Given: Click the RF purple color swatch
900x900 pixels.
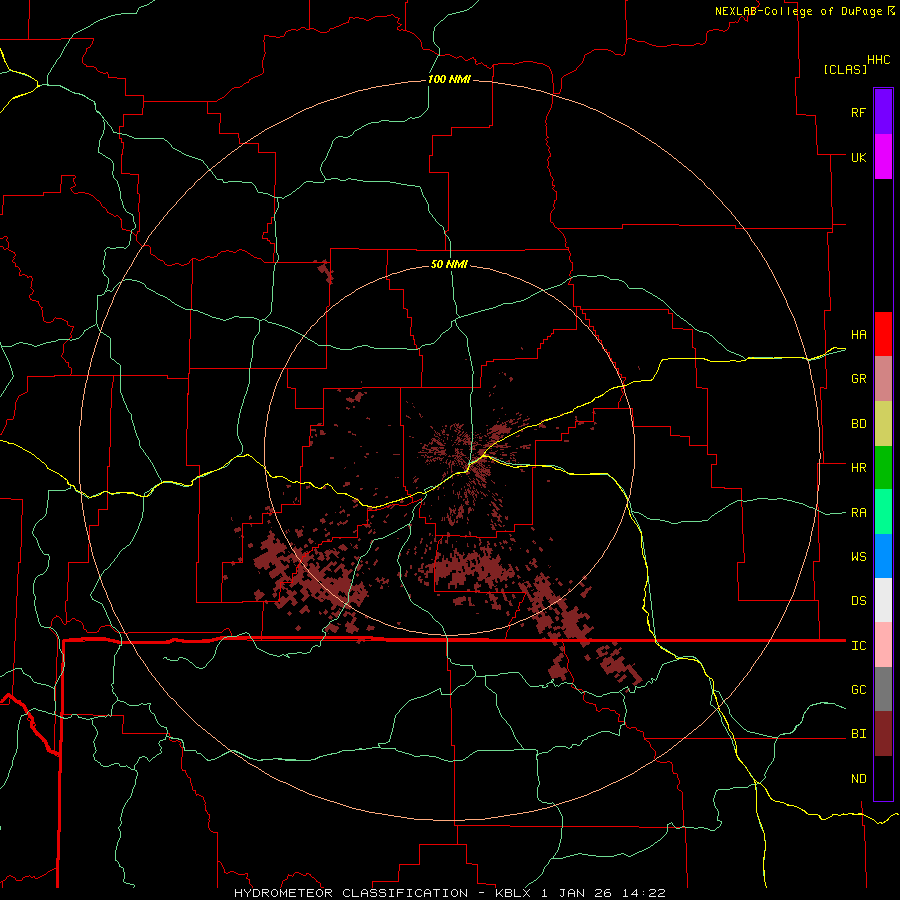Looking at the screenshot, I should click(x=883, y=112).
